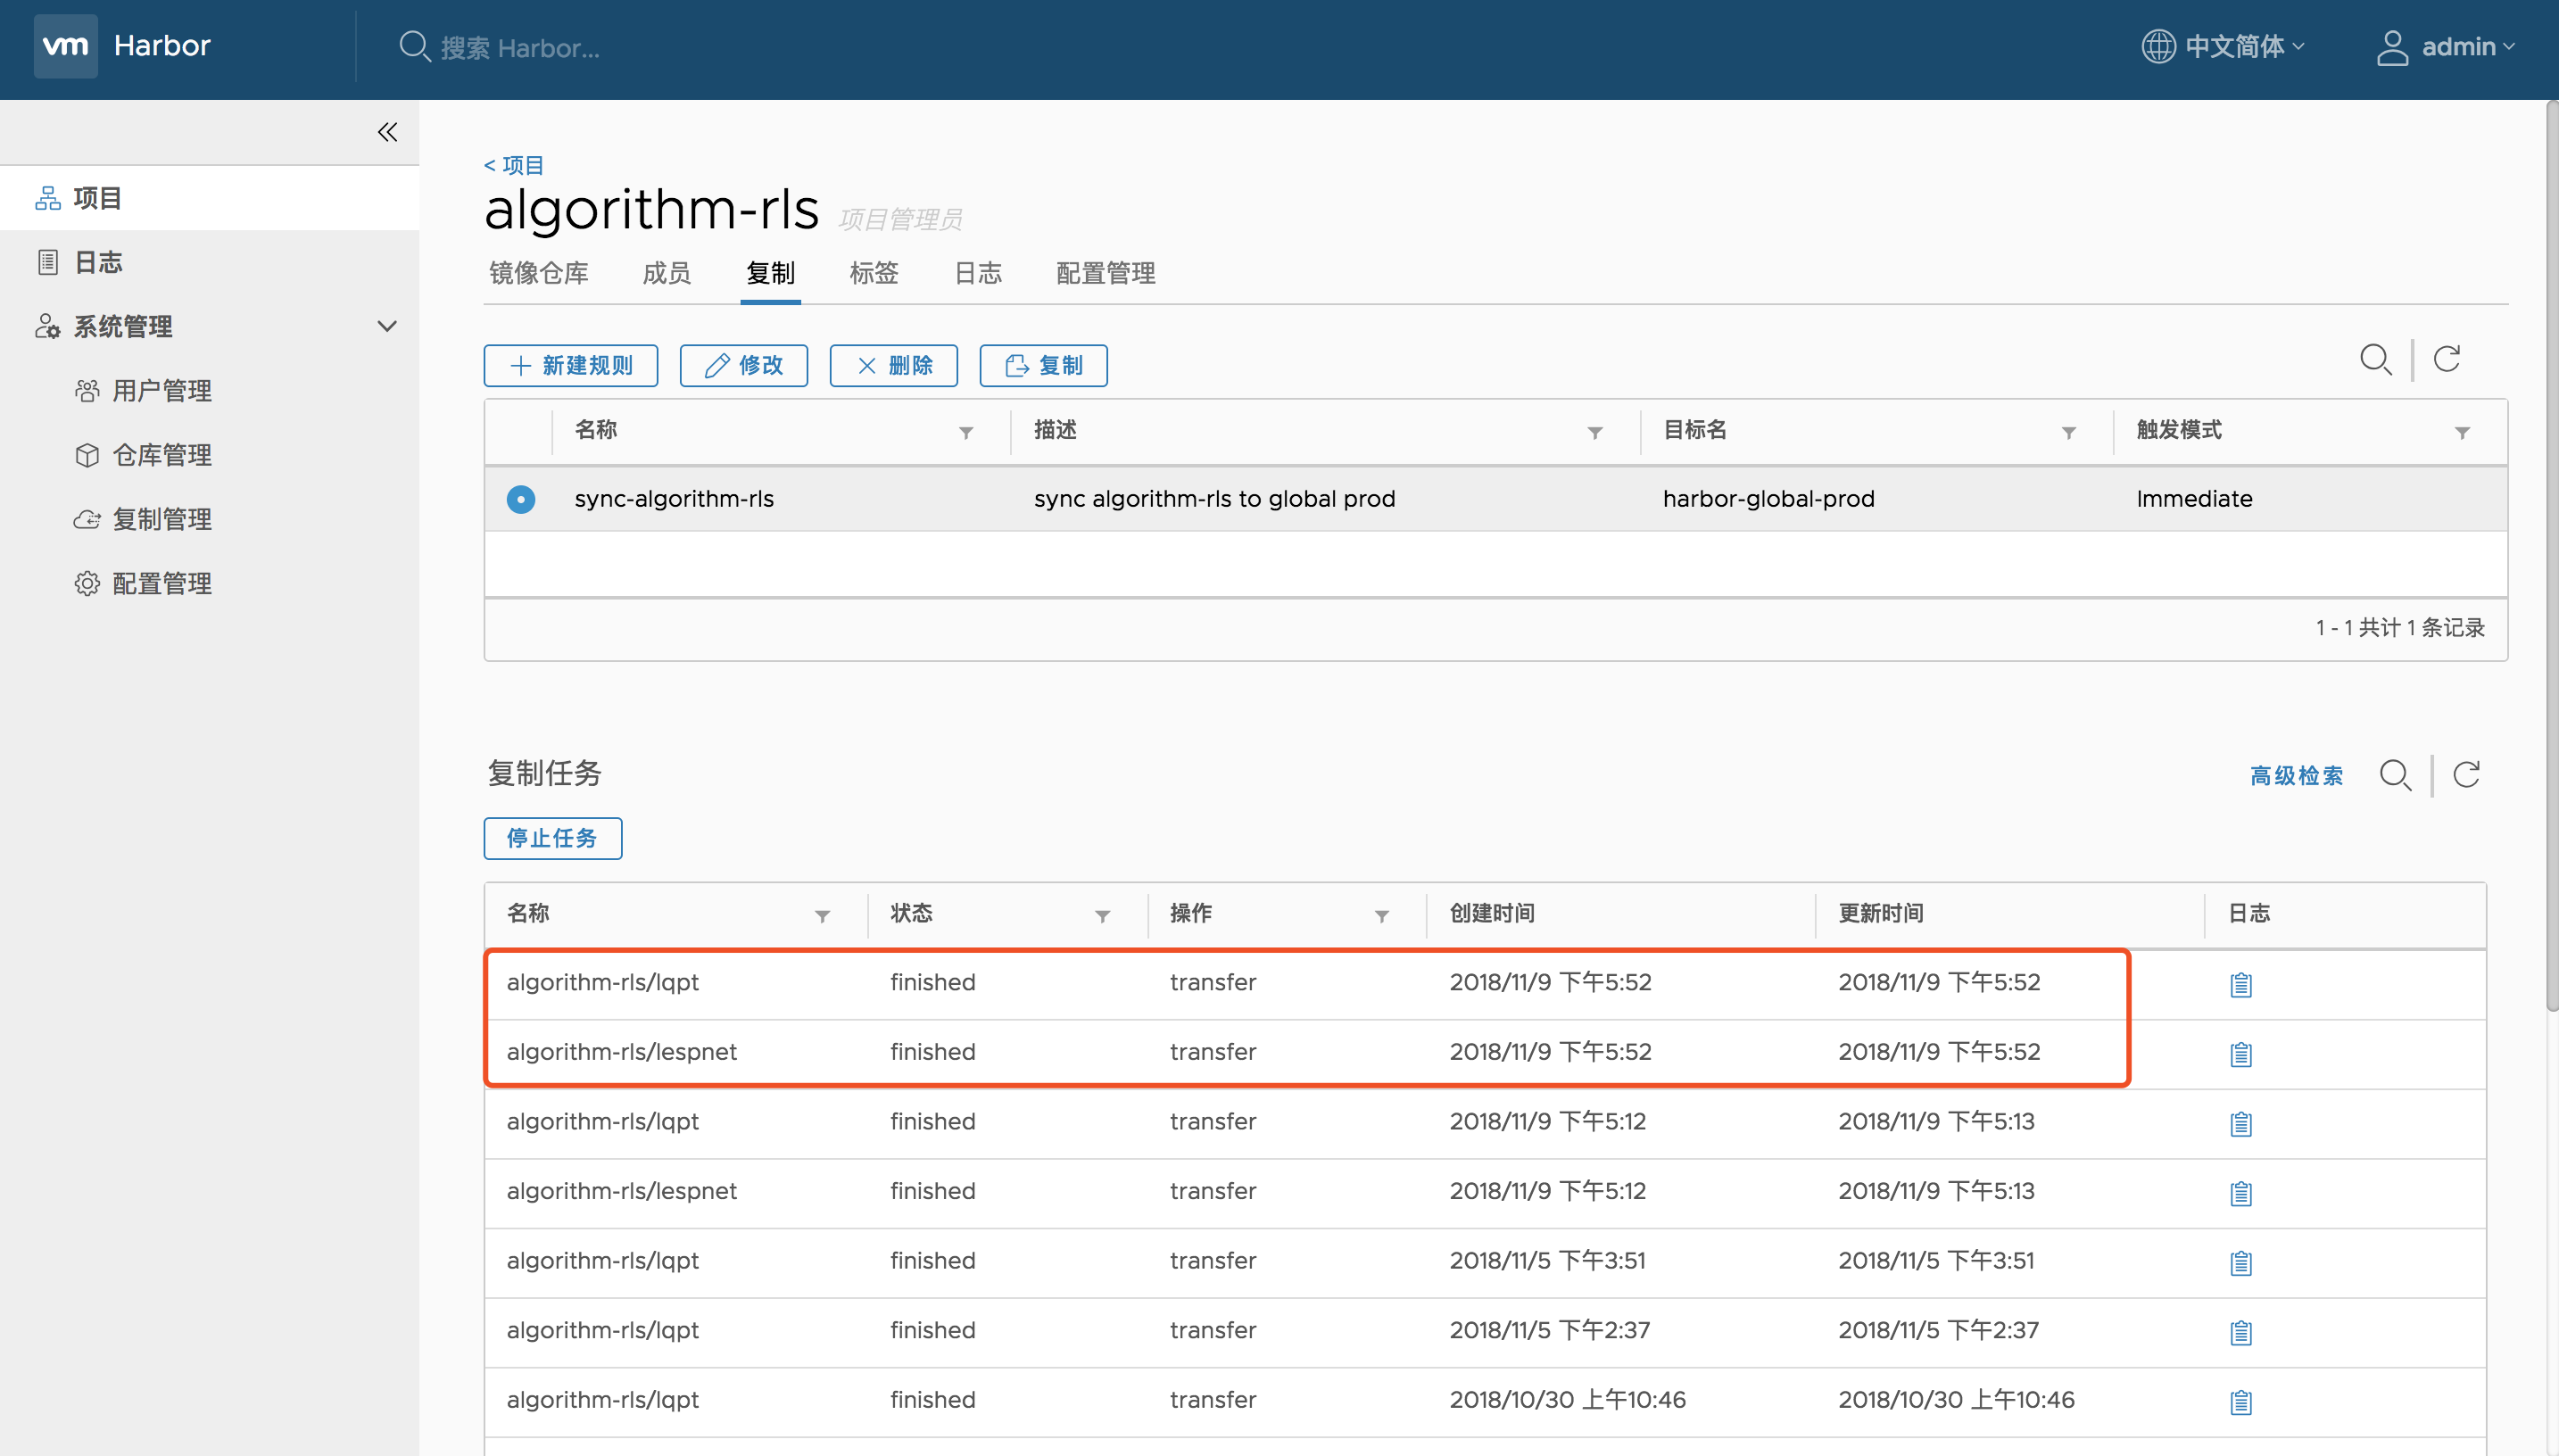Refresh the replication jobs list
The image size is (2559, 1456).
(2467, 774)
